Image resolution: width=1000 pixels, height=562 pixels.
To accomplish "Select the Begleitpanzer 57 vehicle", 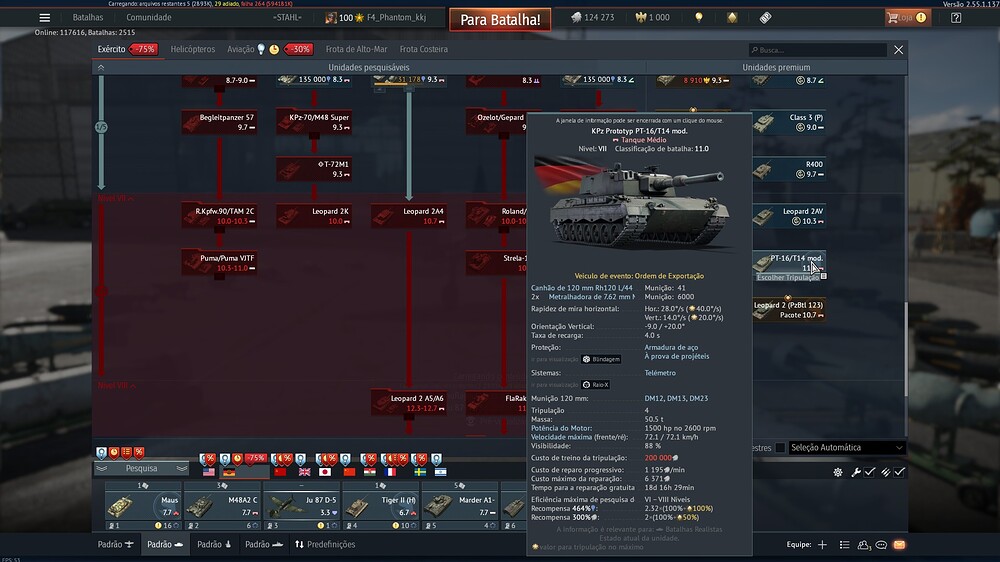I will pos(219,122).
